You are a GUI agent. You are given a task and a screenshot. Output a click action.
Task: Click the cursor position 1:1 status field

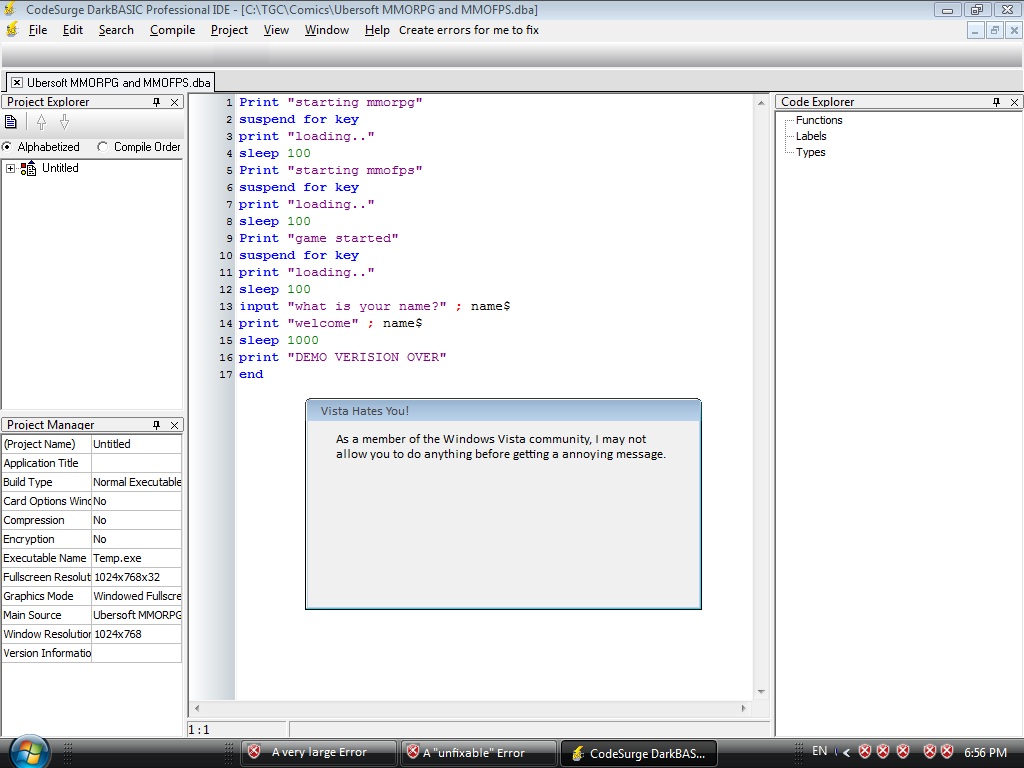(x=237, y=729)
